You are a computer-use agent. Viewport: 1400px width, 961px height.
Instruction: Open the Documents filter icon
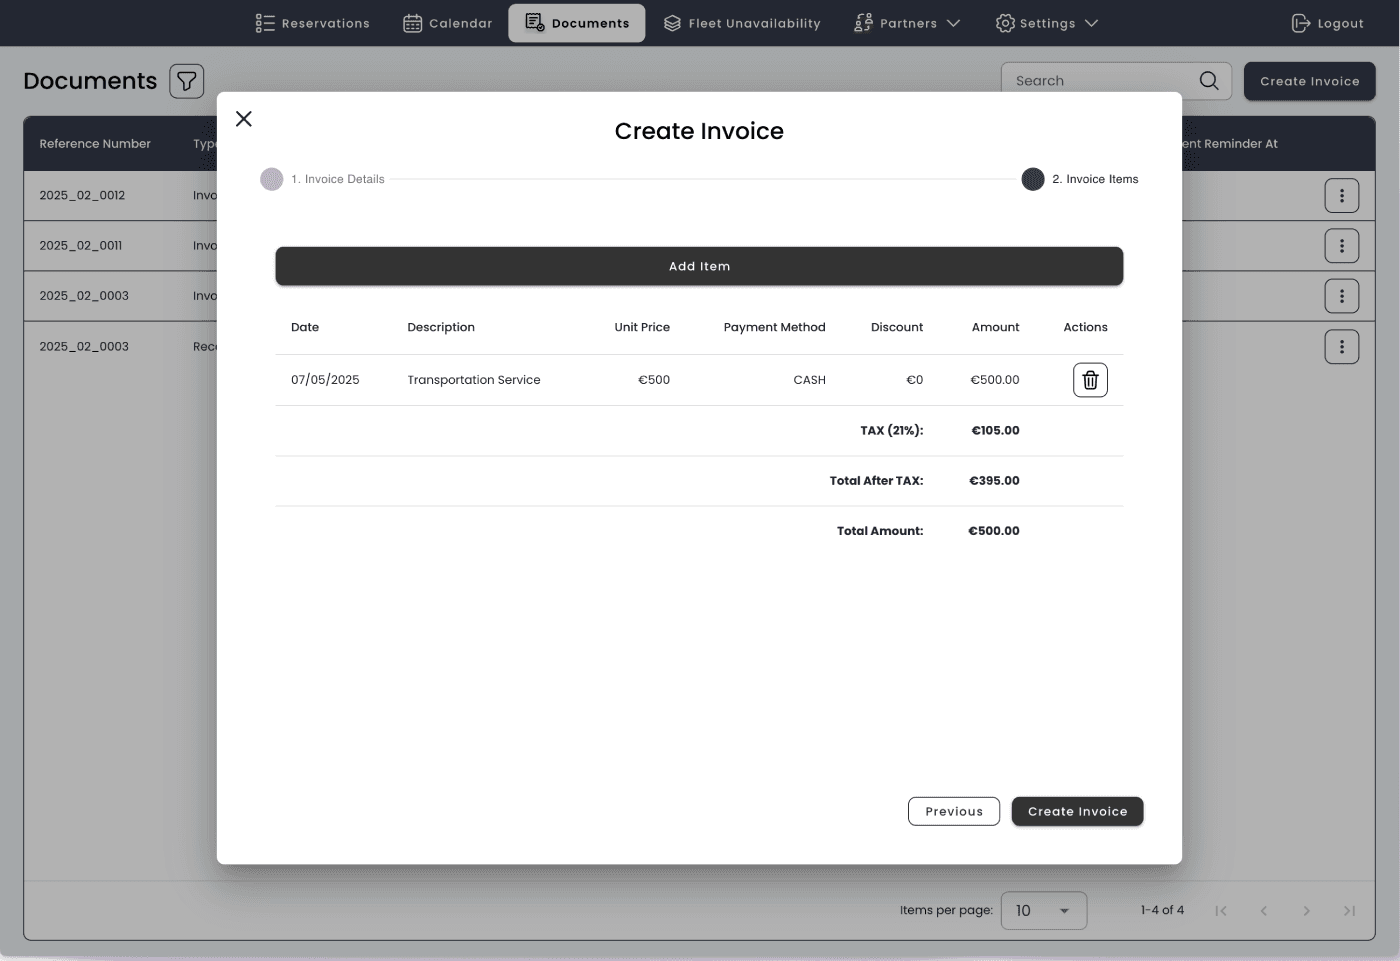pos(187,81)
